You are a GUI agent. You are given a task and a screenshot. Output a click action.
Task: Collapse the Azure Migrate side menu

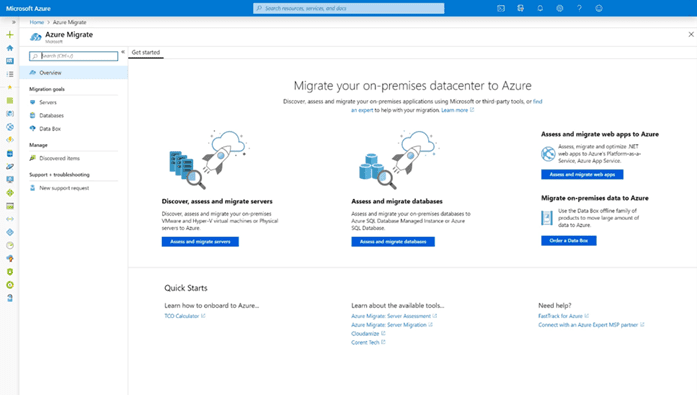click(x=123, y=52)
